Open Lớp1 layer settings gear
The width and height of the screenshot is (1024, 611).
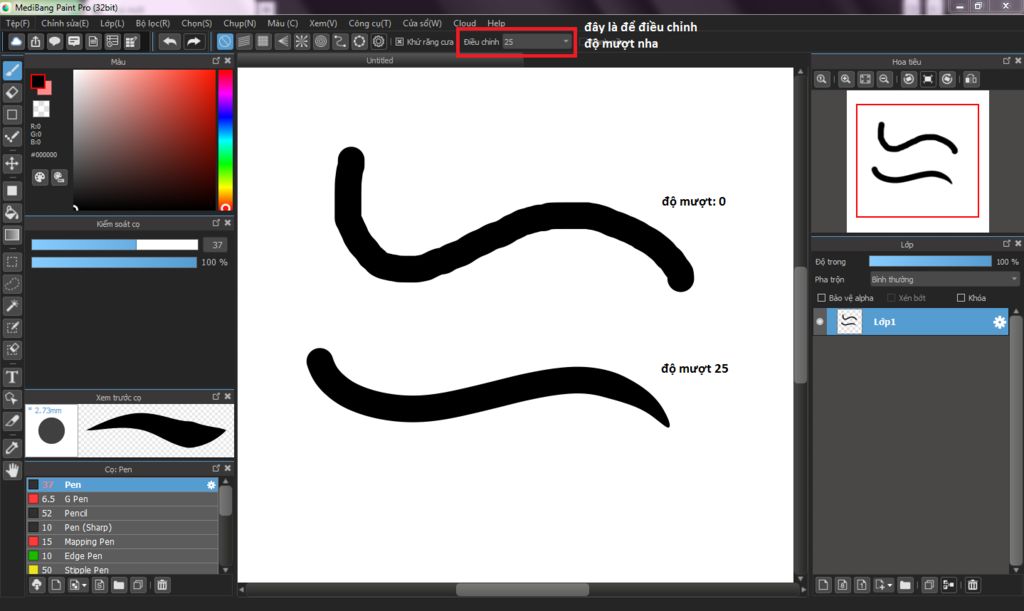click(x=999, y=322)
